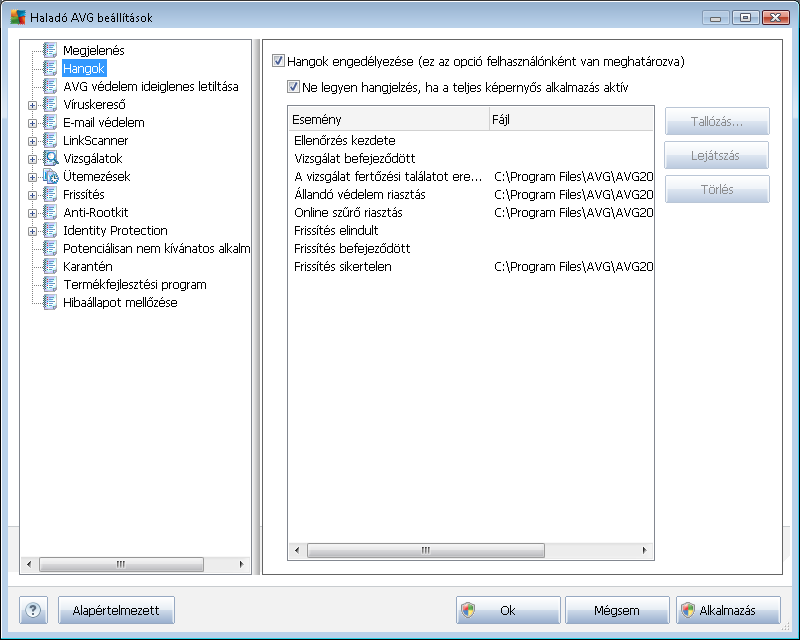The height and width of the screenshot is (640, 800).
Task: Click the Frissítés page icon
Action: tap(50, 194)
